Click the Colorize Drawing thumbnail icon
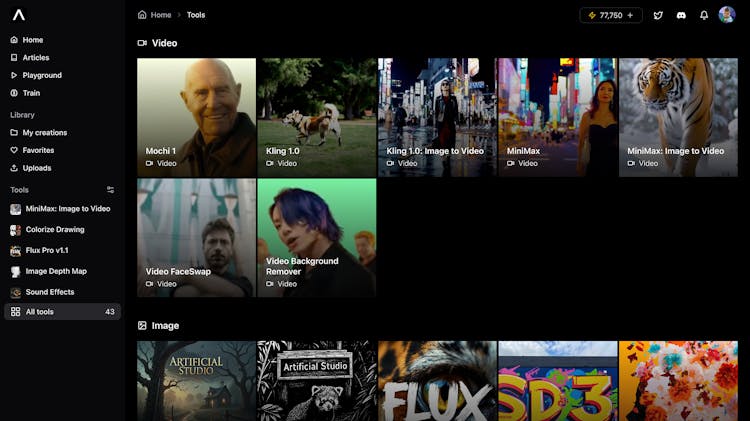The image size is (750, 421). coord(15,230)
